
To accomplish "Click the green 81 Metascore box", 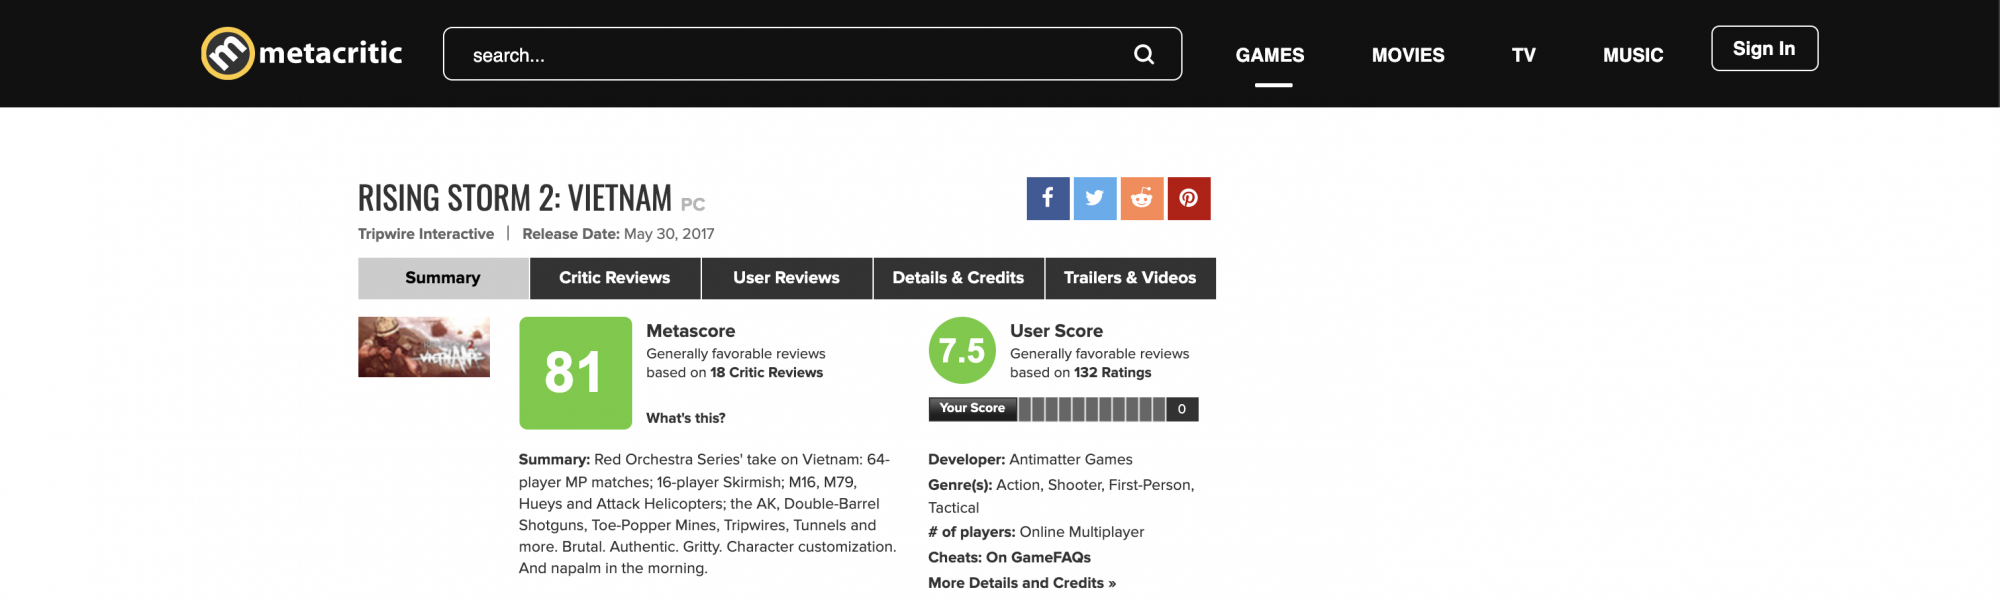I will tap(575, 373).
